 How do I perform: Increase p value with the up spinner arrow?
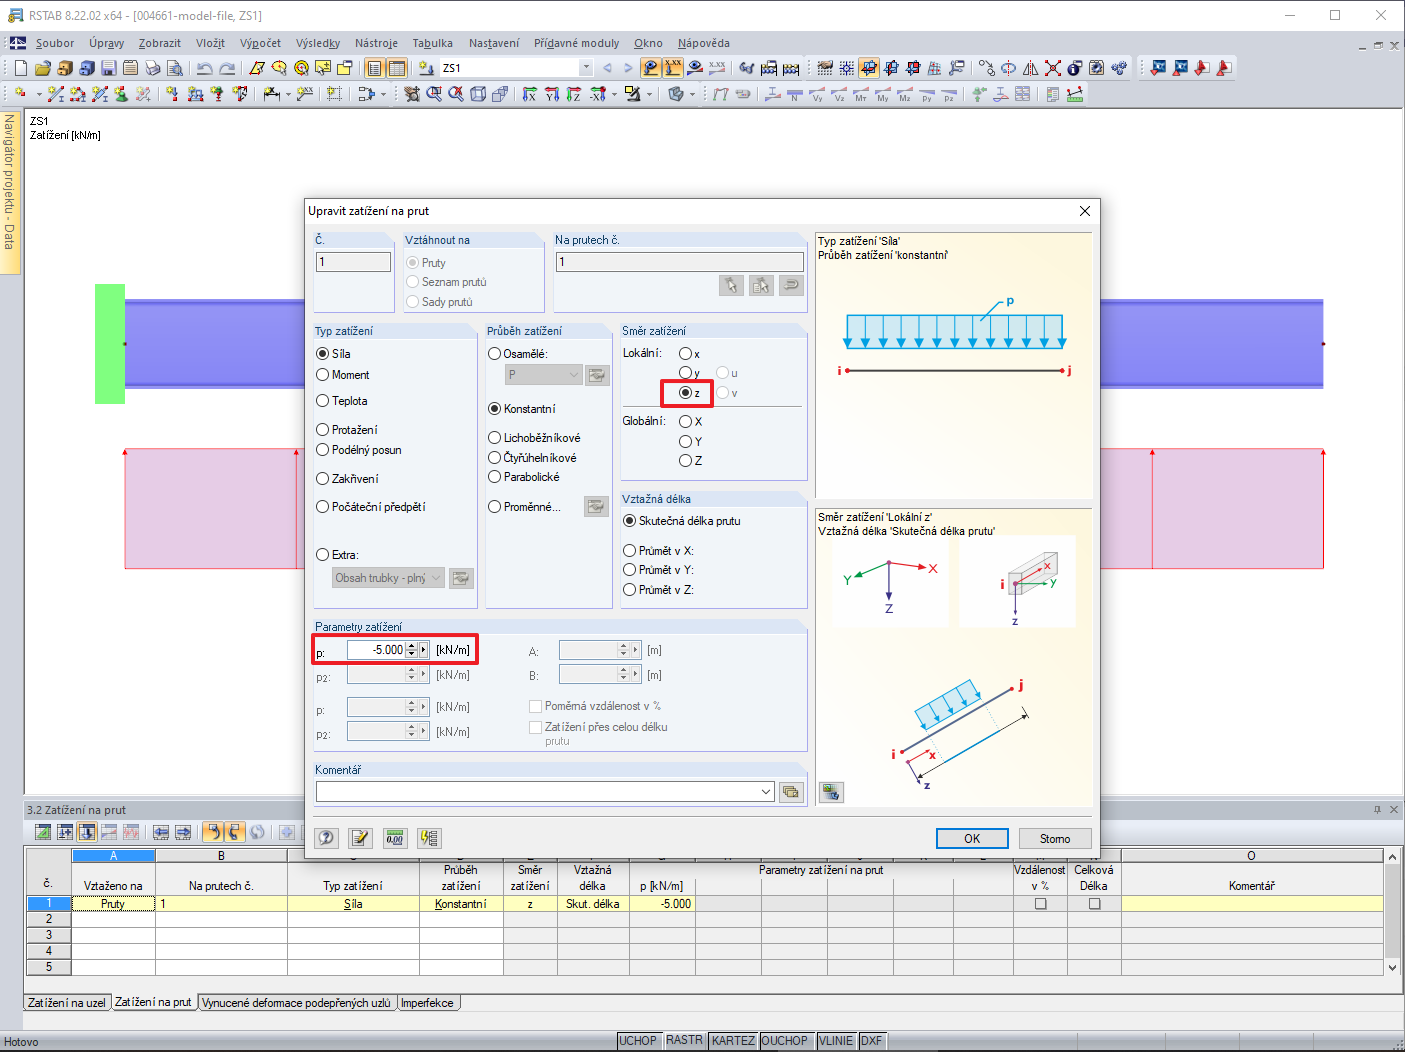pos(411,646)
